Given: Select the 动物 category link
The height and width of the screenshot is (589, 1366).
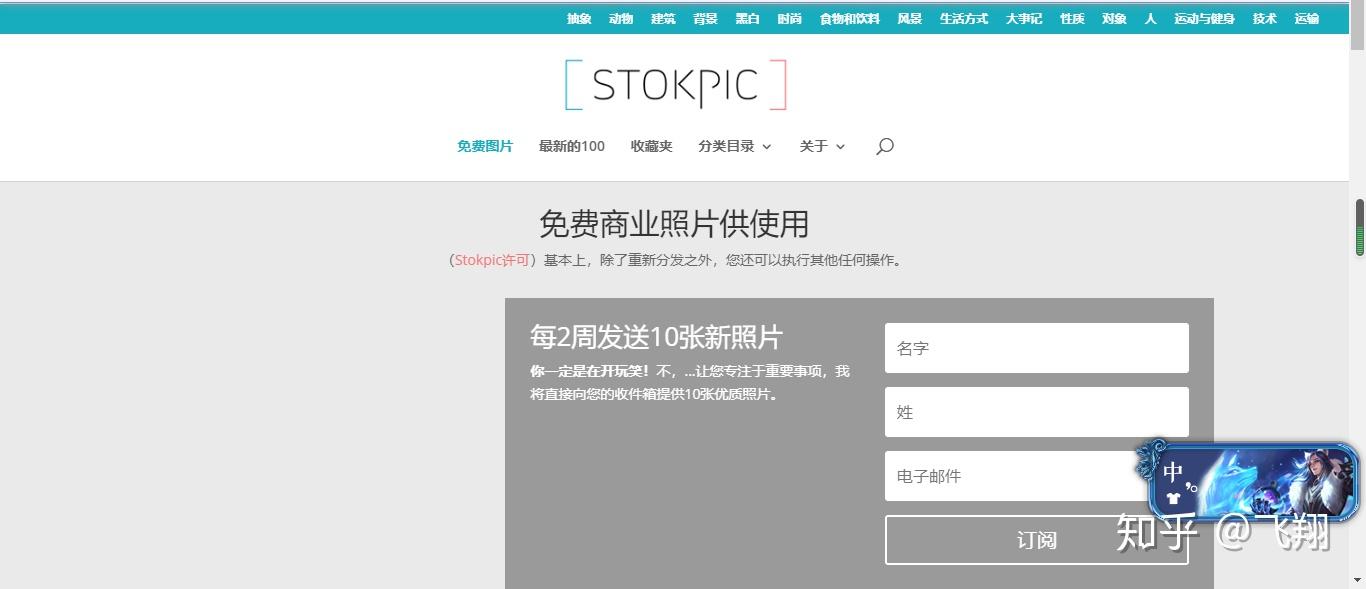Looking at the screenshot, I should point(620,17).
